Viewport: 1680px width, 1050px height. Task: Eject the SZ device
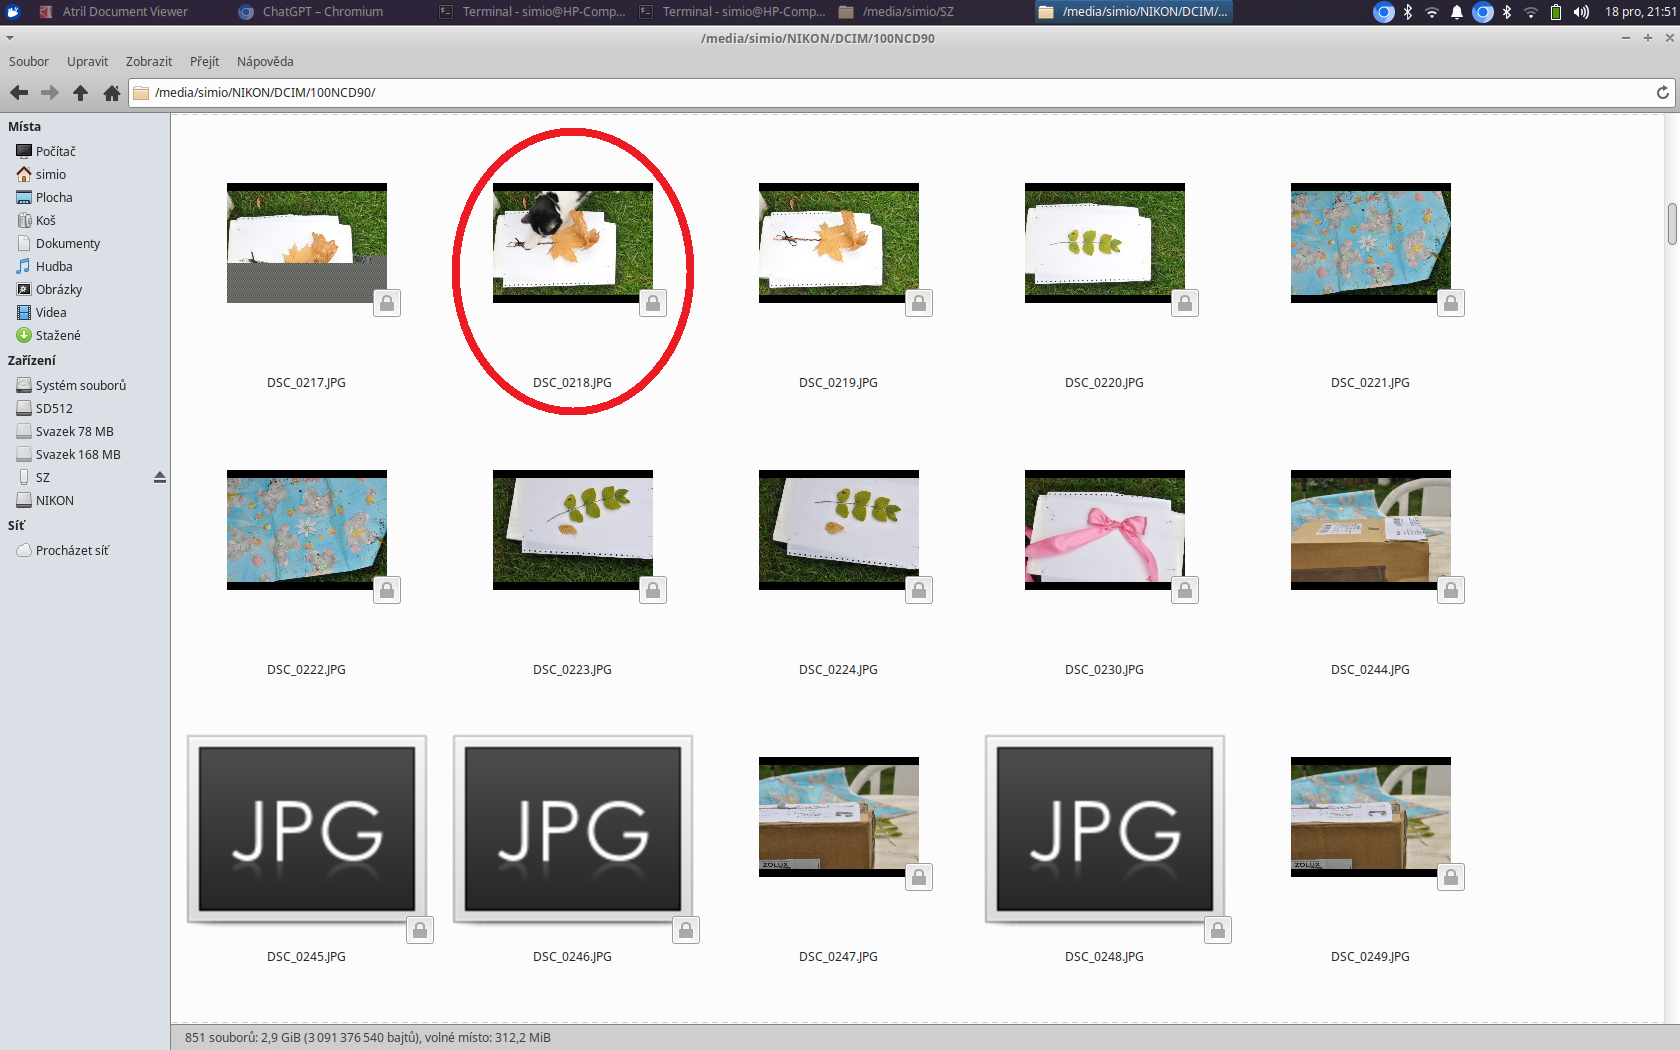click(x=159, y=478)
